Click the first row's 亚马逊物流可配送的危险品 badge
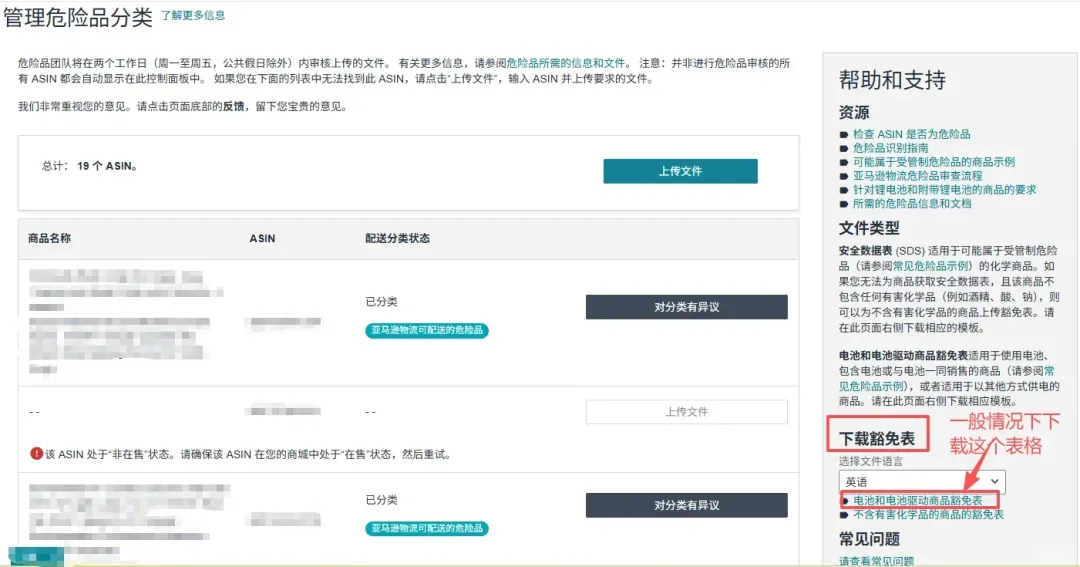 [427, 331]
